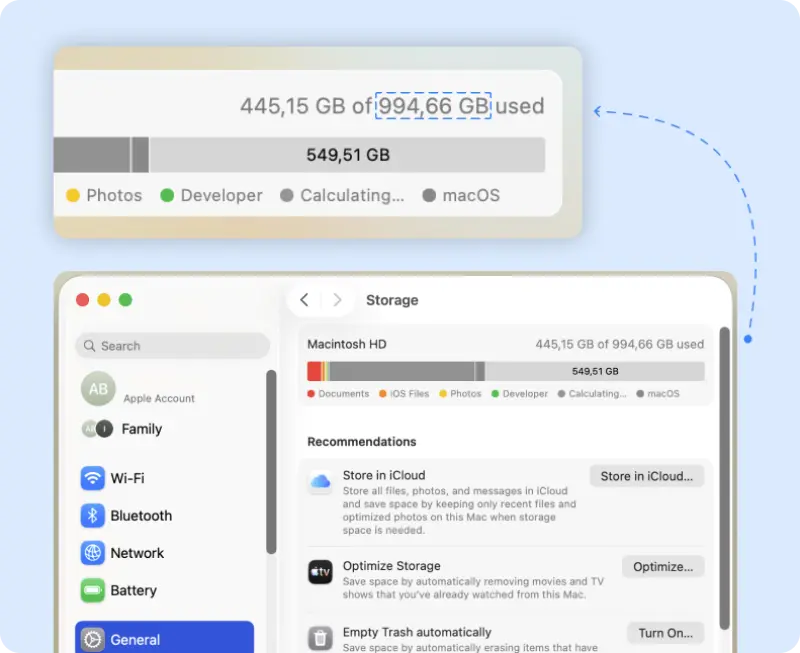800x653 pixels.
Task: Click the Calculating... legend label in Storage window
Action: point(597,393)
